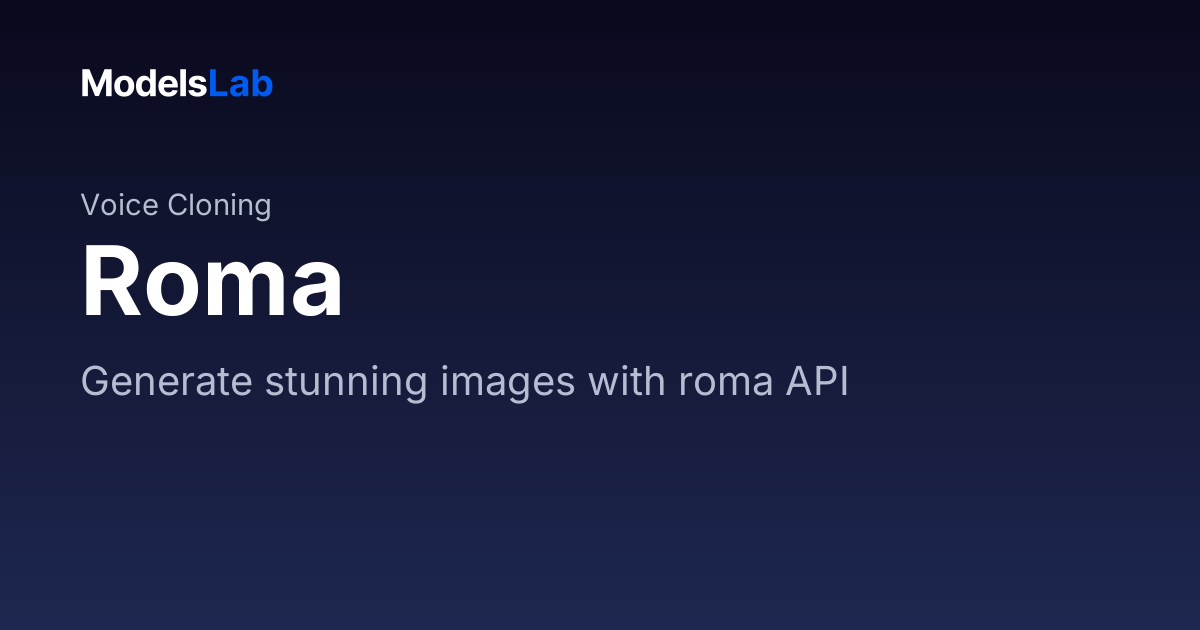Click the word "Voice" above the title

pos(119,205)
